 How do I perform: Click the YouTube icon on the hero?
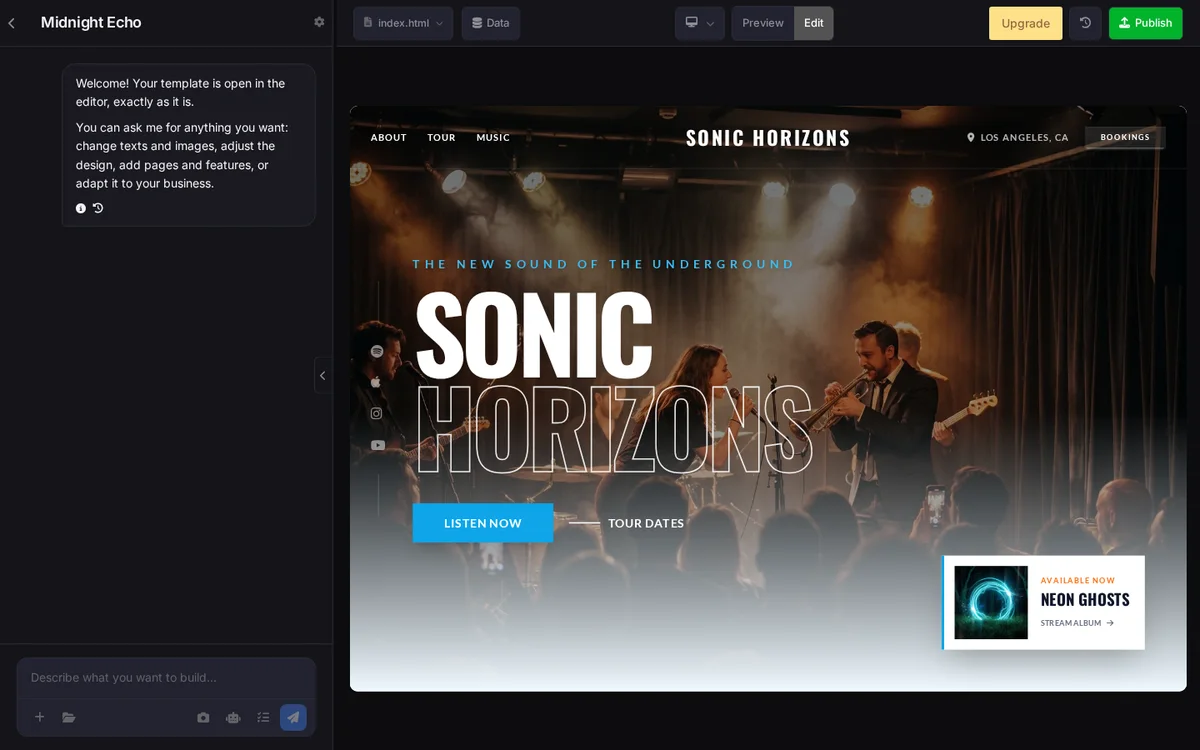click(378, 445)
